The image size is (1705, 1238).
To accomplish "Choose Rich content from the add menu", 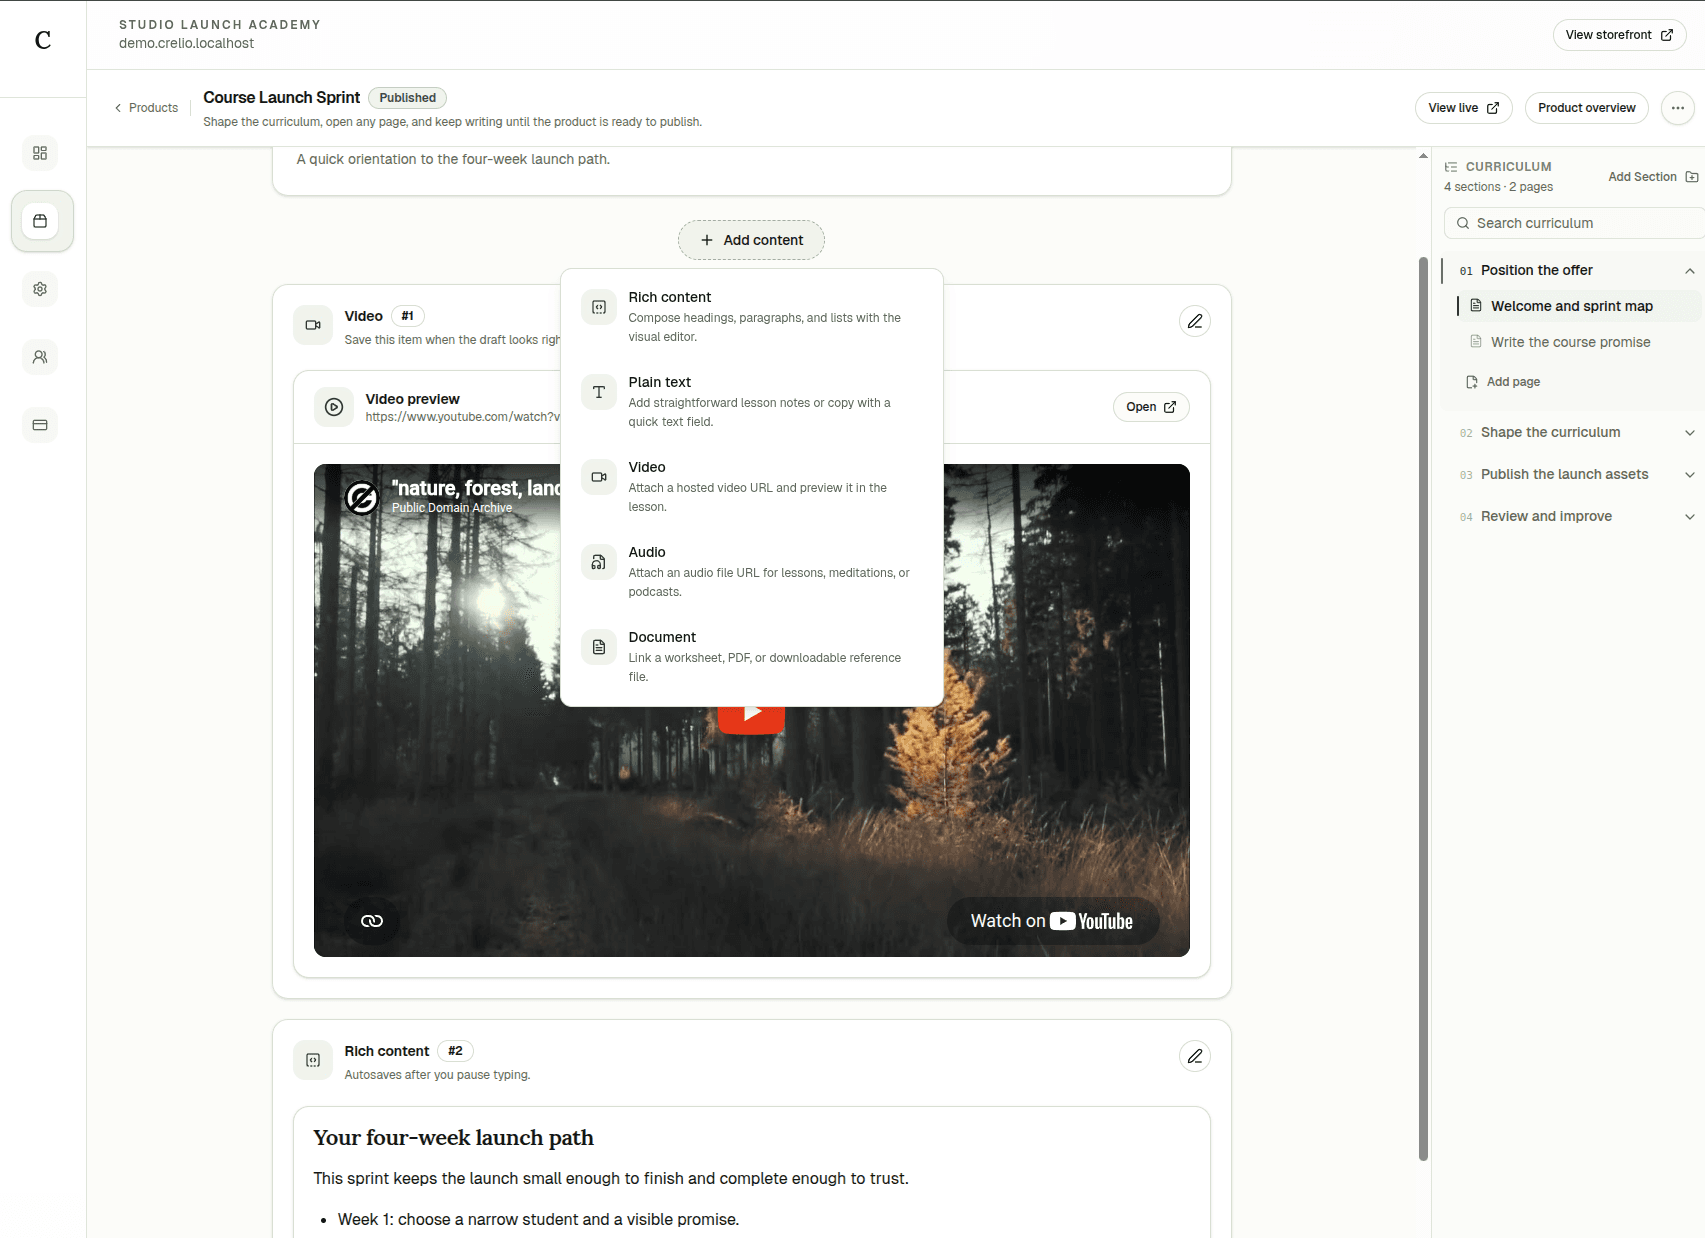I will pos(752,316).
